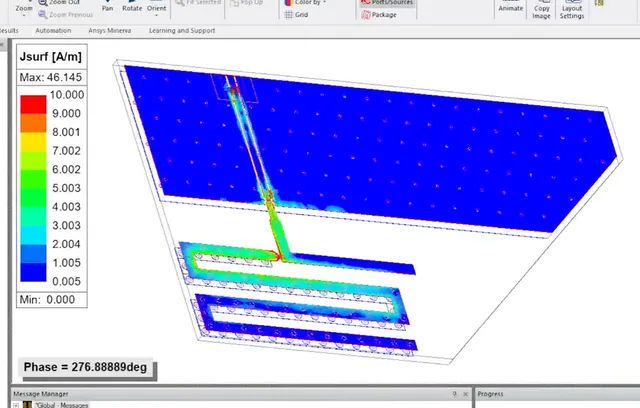Click the Progress panel header

[x=558, y=394]
